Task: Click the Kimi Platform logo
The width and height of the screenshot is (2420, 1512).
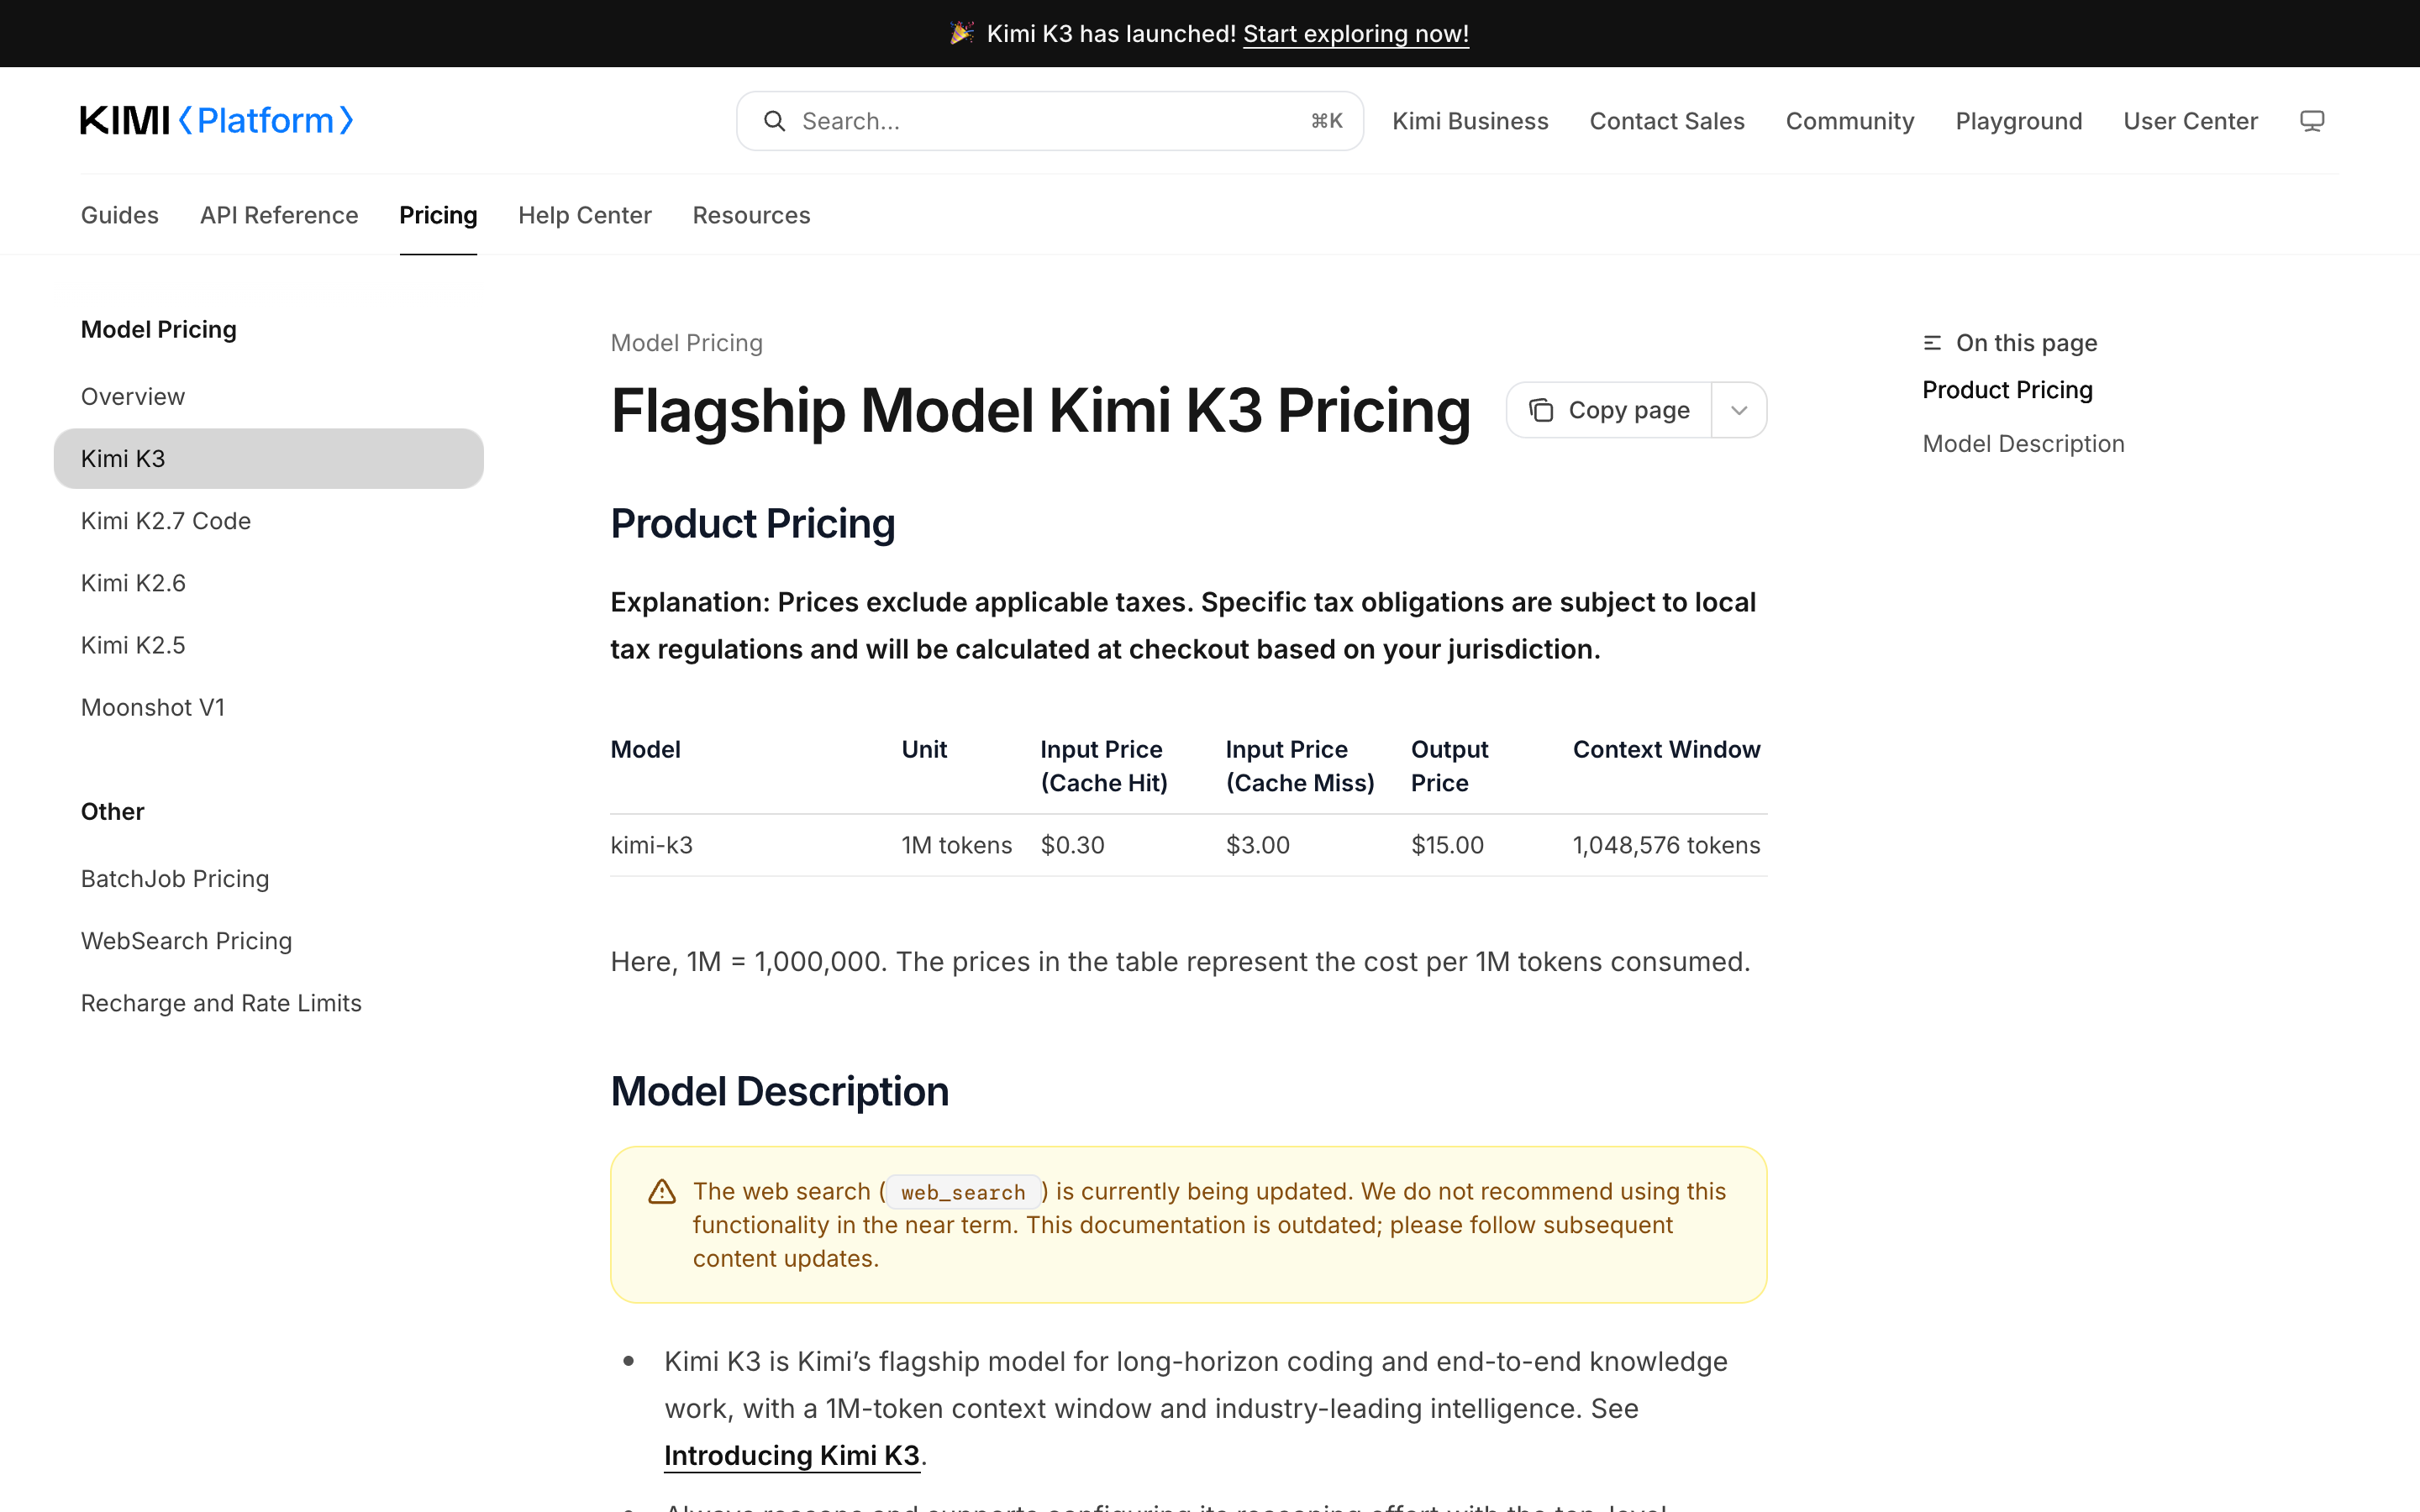Action: pos(217,121)
